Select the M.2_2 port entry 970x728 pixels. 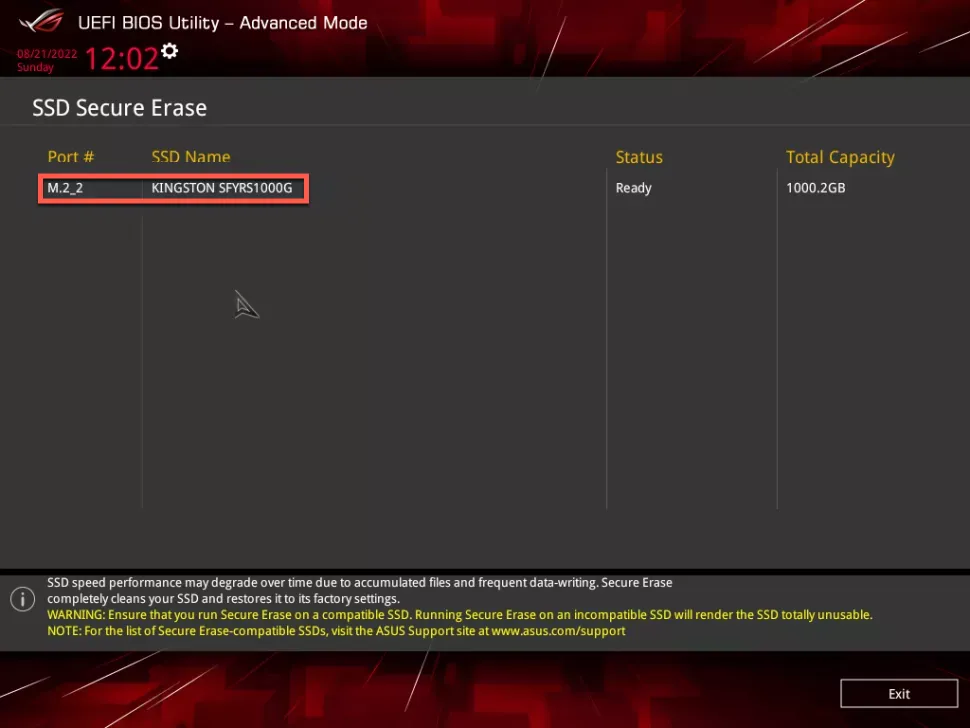[x=65, y=188]
